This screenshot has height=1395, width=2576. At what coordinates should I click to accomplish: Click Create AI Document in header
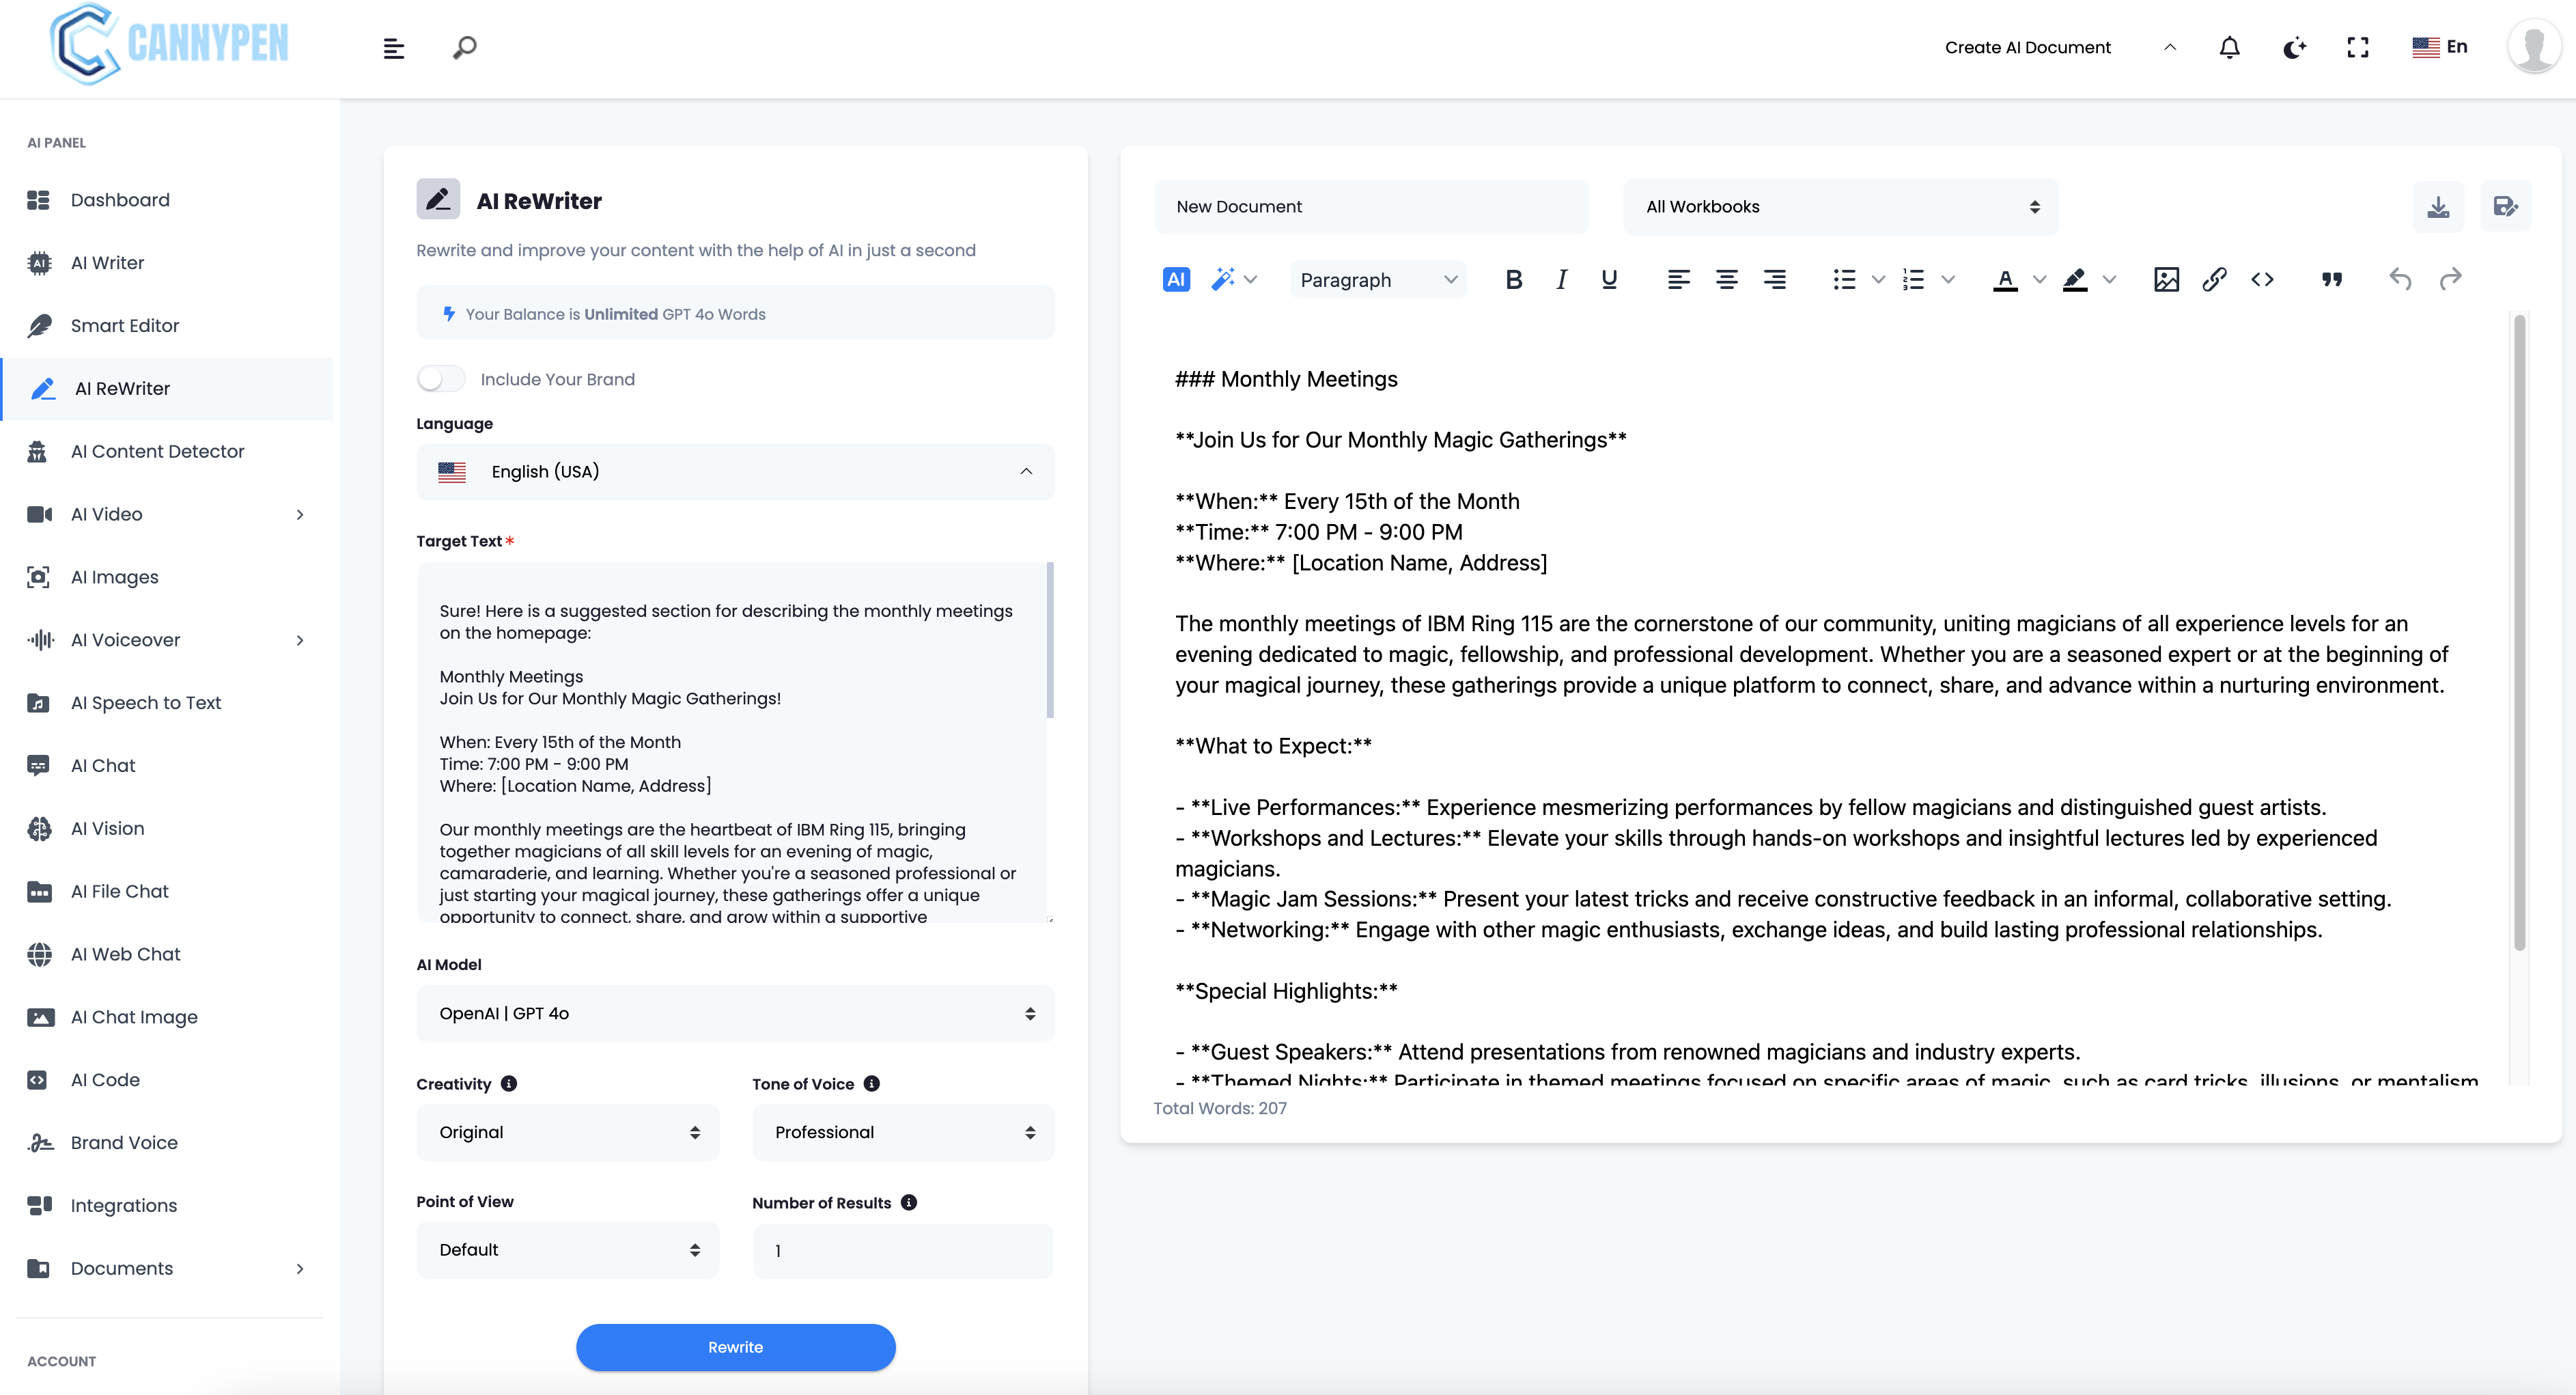pyautogui.click(x=2027, y=47)
